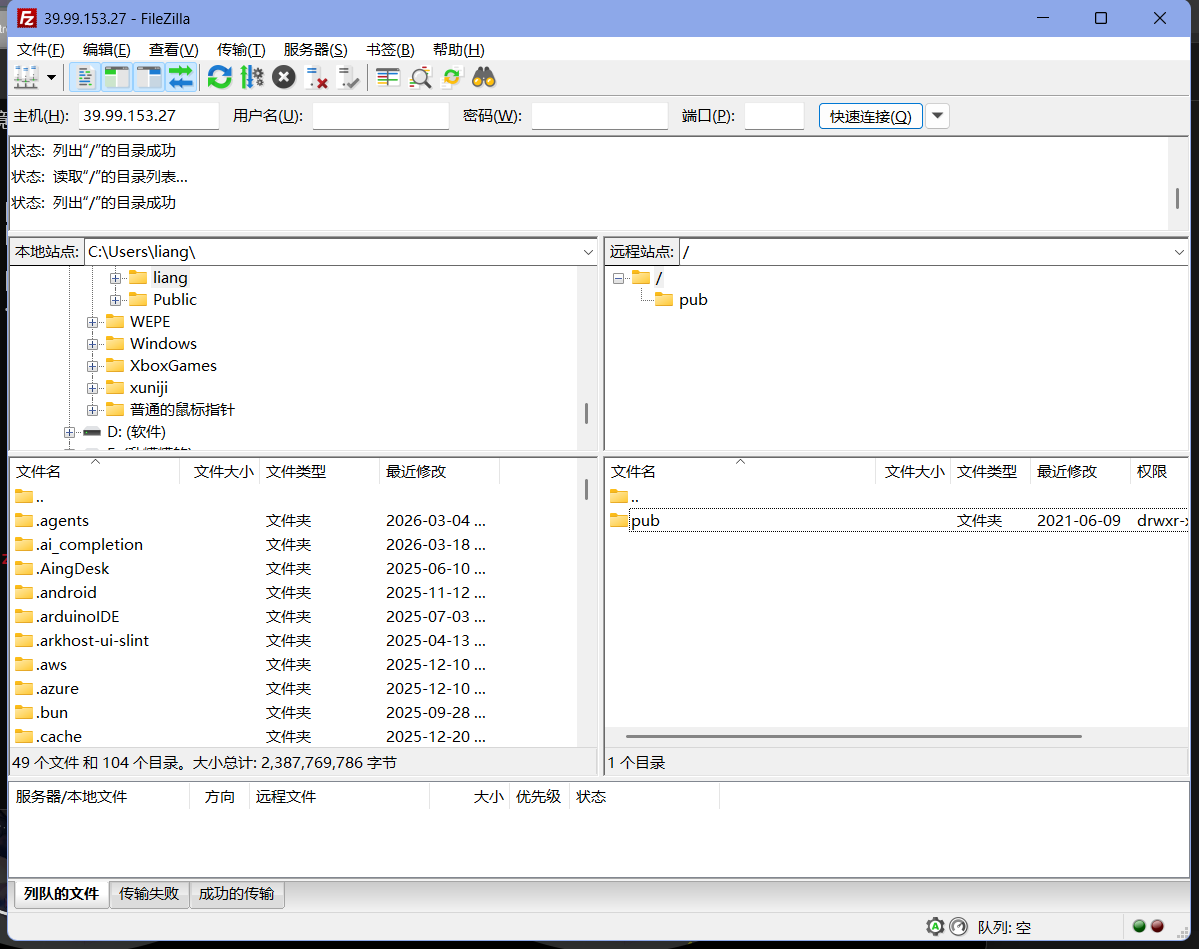The width and height of the screenshot is (1199, 949).
Task: Search for files recursively (binoculars)
Action: [484, 77]
